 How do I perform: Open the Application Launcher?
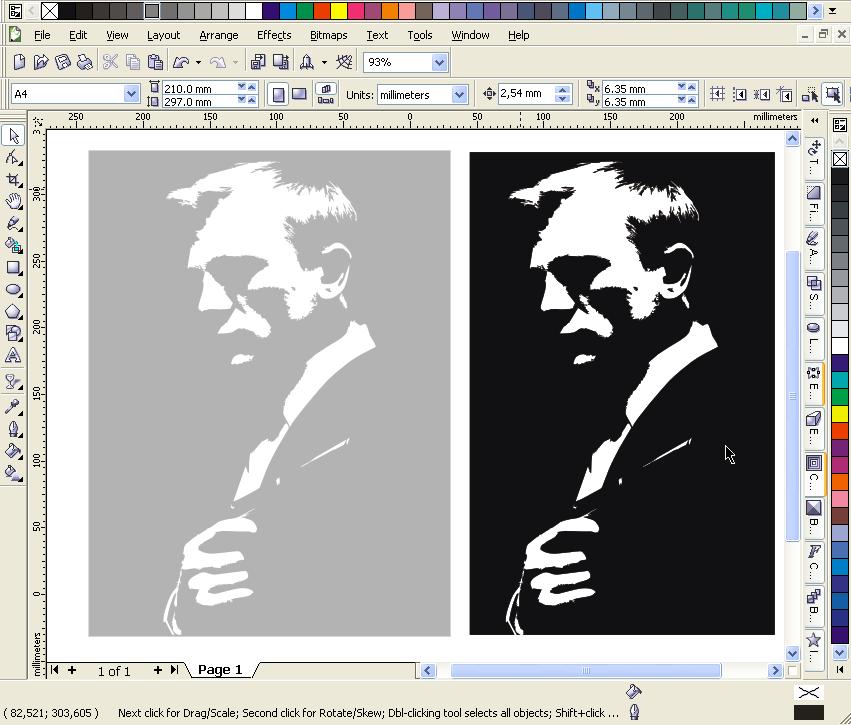[307, 62]
